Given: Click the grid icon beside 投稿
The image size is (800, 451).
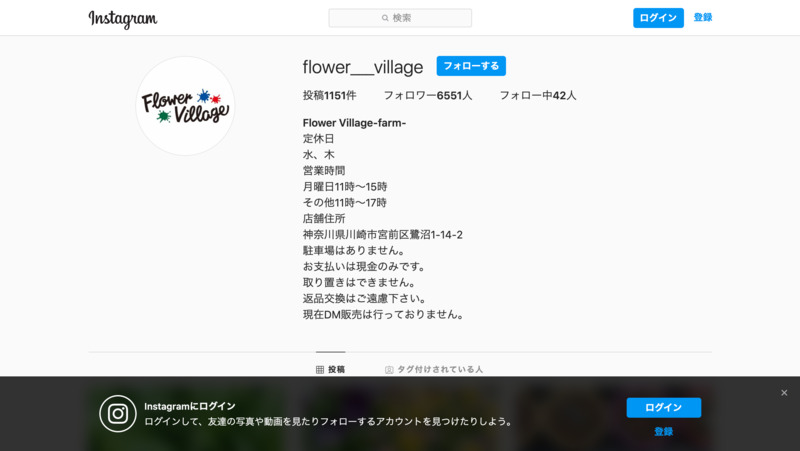Looking at the screenshot, I should 320,370.
